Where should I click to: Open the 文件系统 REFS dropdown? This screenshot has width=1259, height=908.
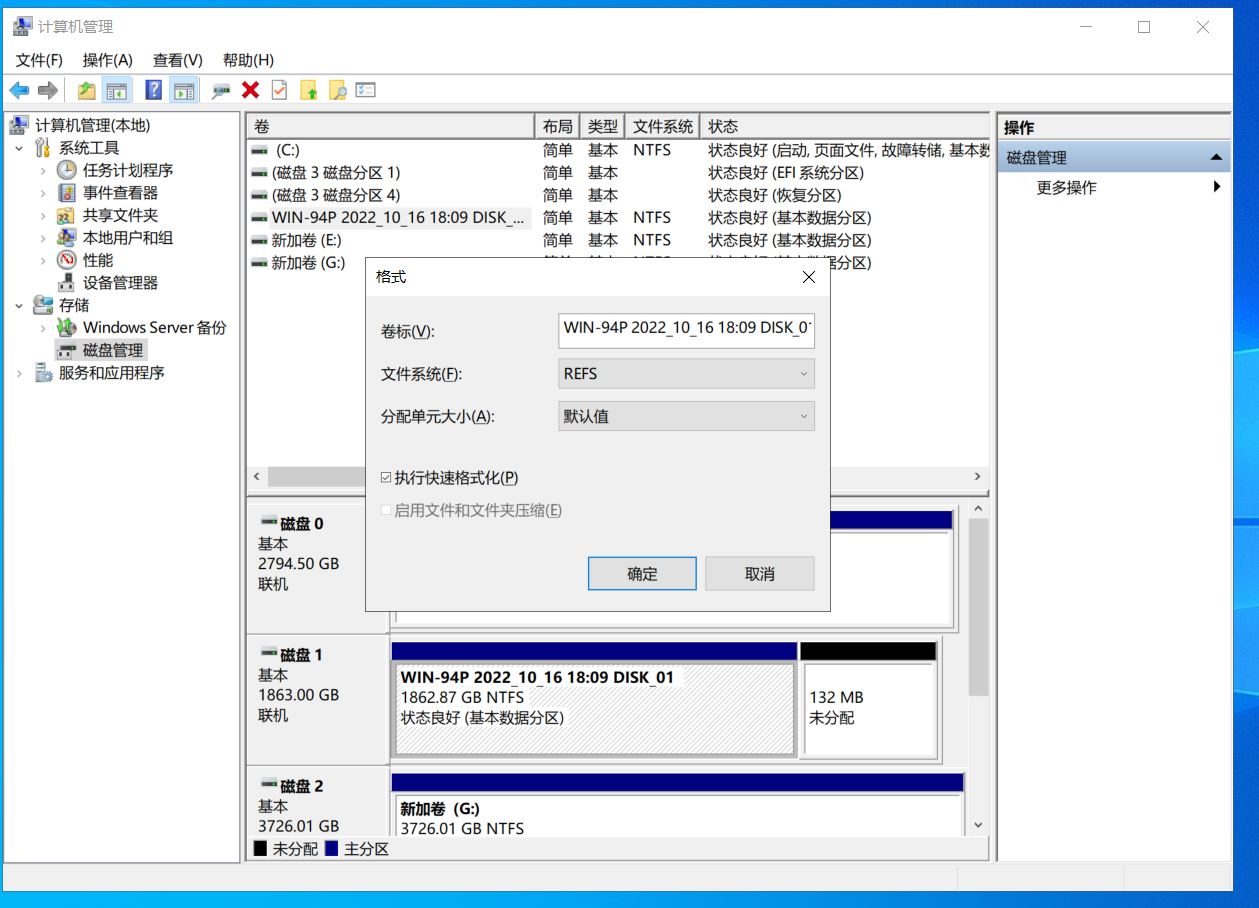tap(686, 374)
